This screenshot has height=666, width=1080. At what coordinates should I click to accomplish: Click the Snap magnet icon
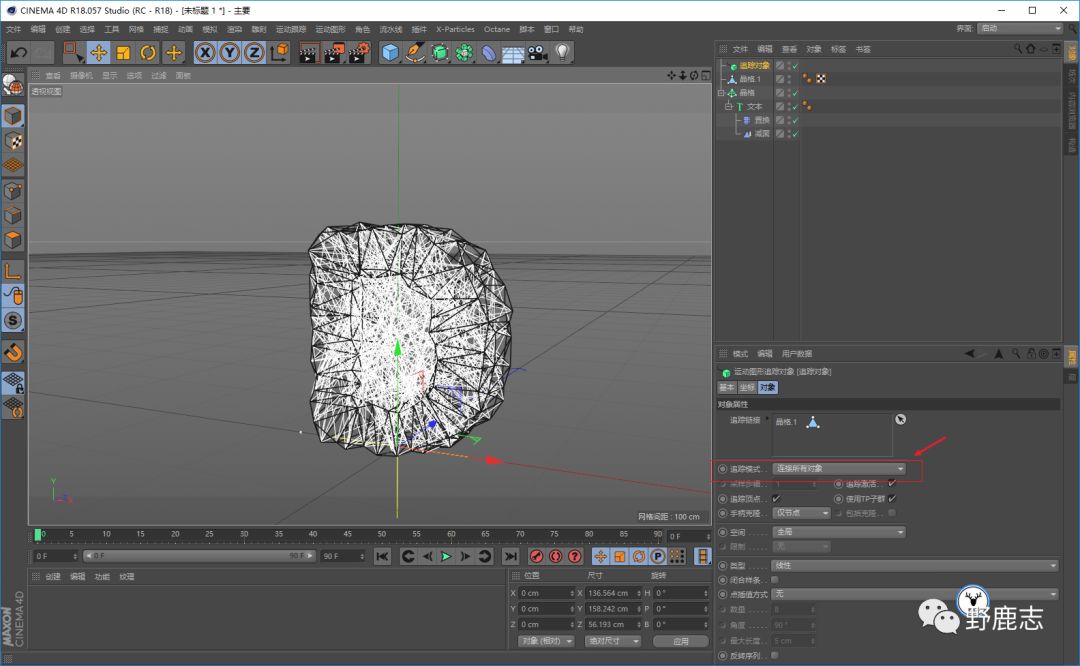[x=13, y=352]
